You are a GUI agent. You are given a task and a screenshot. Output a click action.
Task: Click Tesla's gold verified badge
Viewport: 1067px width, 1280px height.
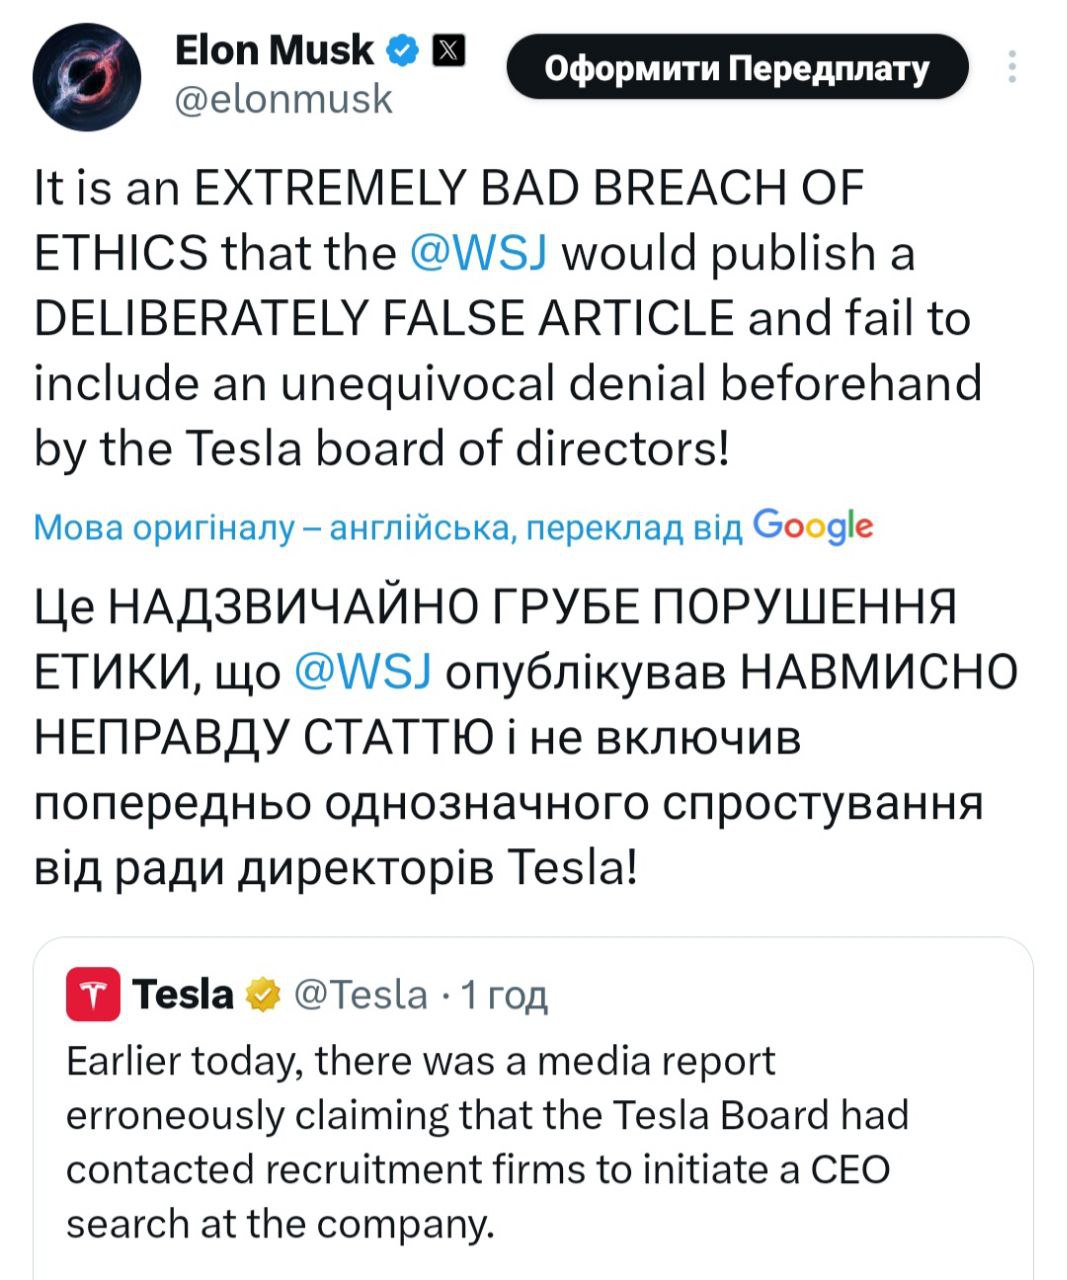[x=263, y=995]
